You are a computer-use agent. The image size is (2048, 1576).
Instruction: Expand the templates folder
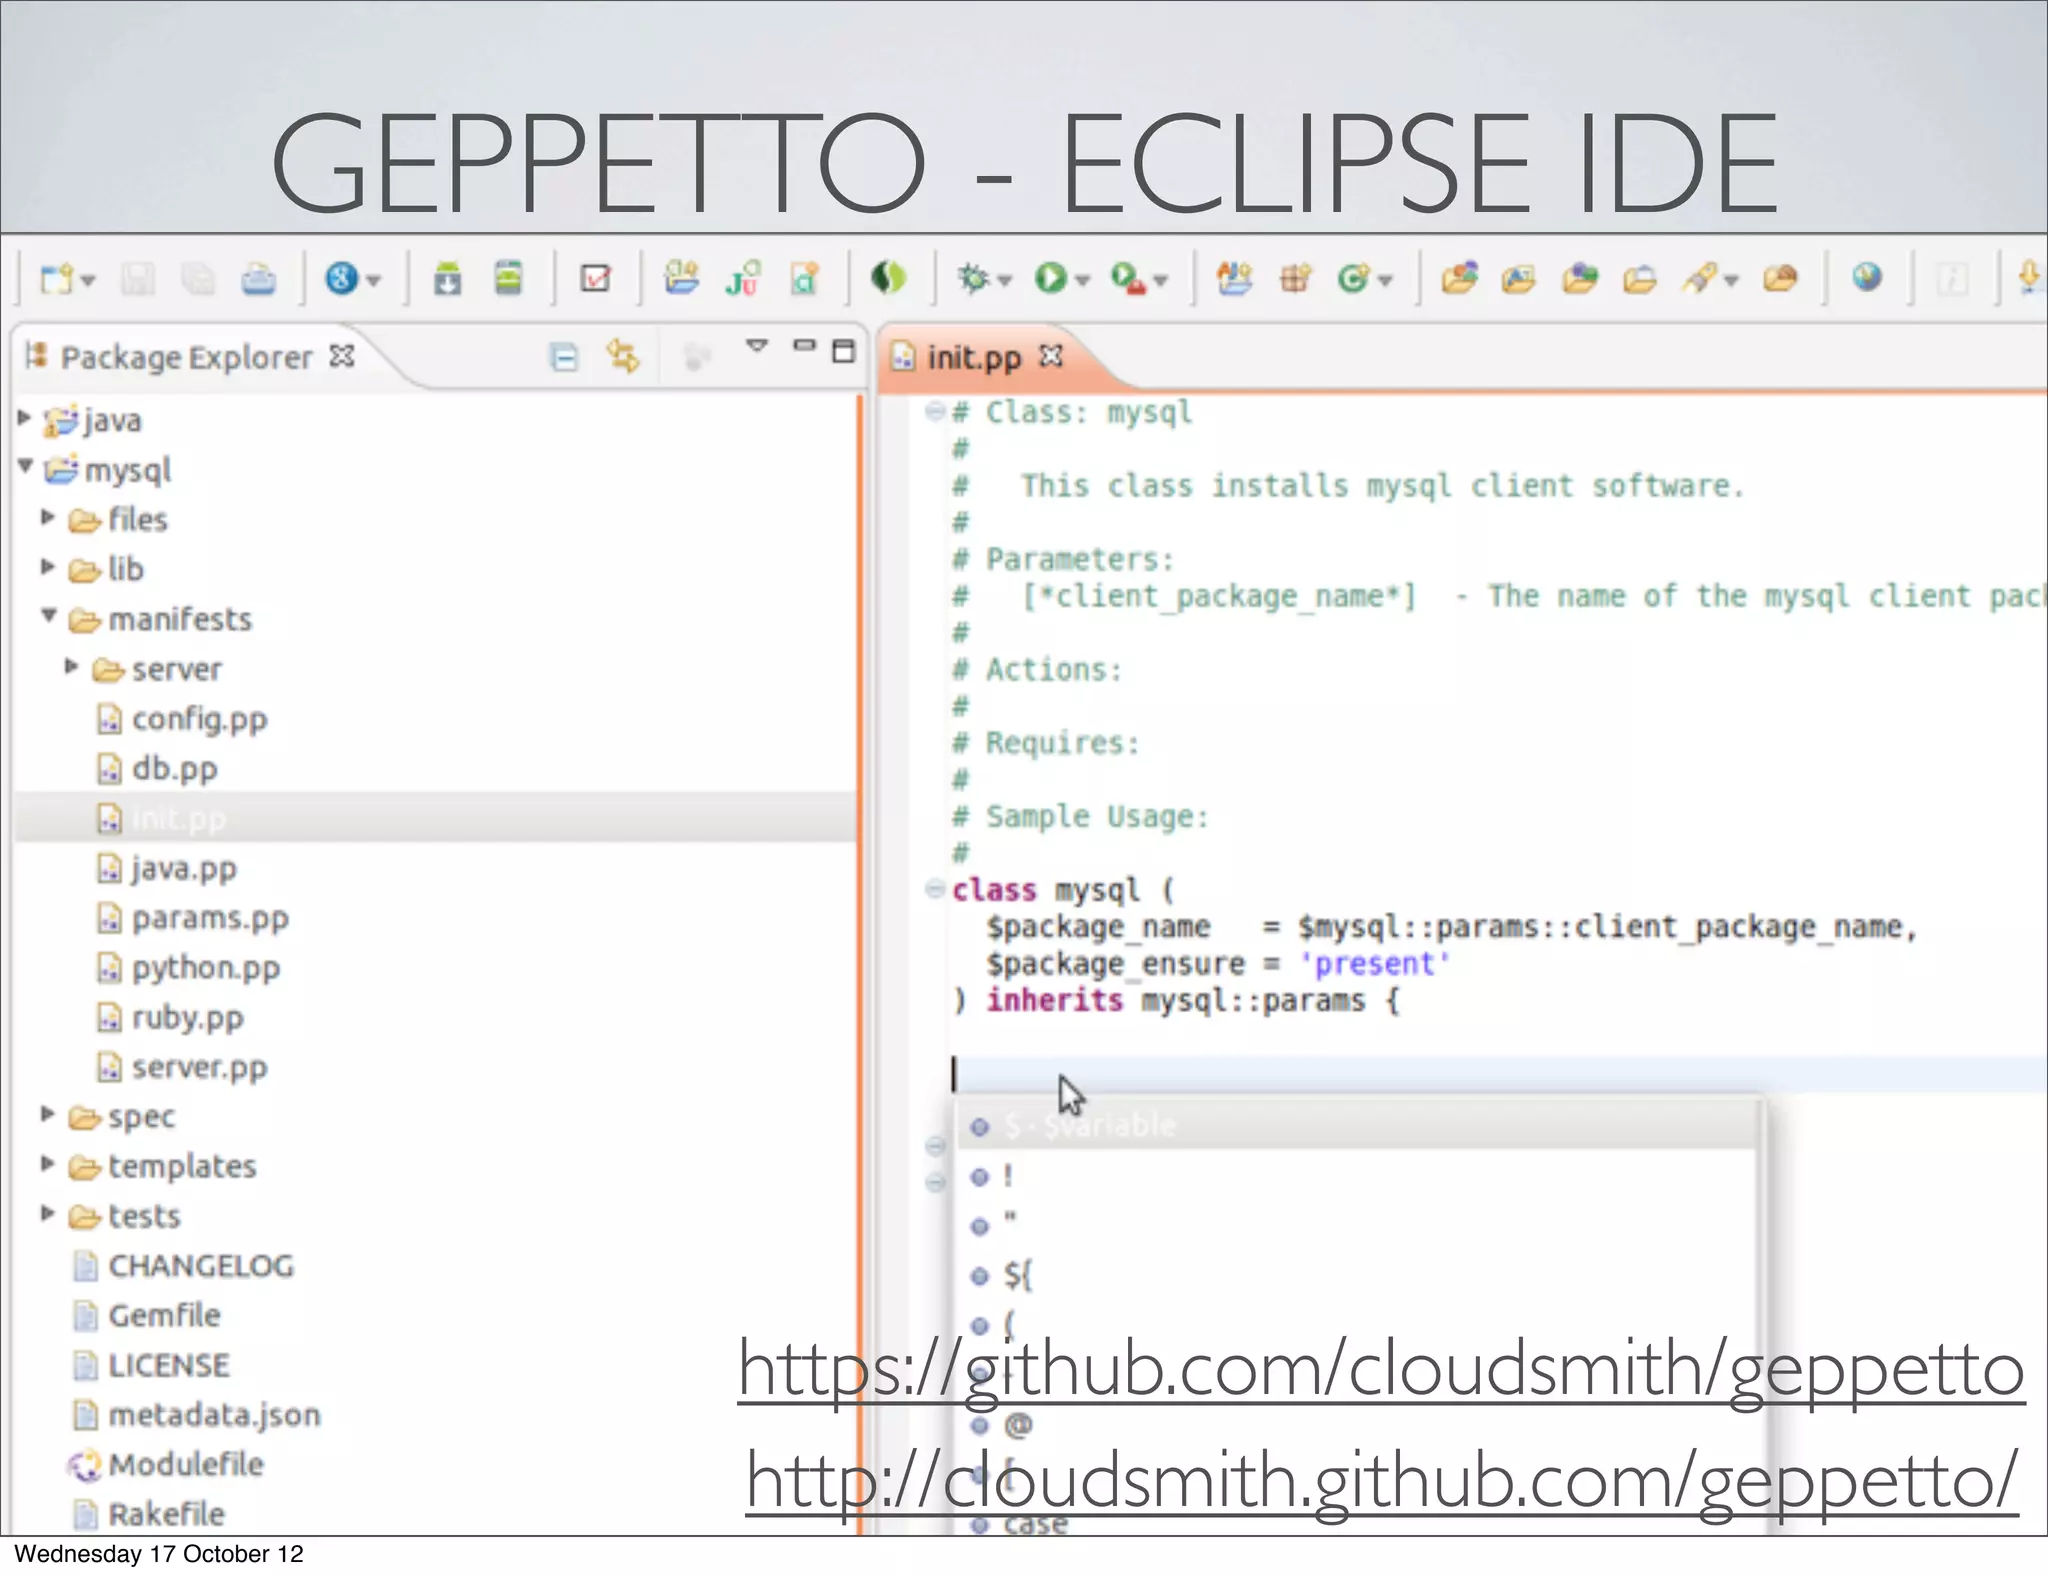[47, 1164]
